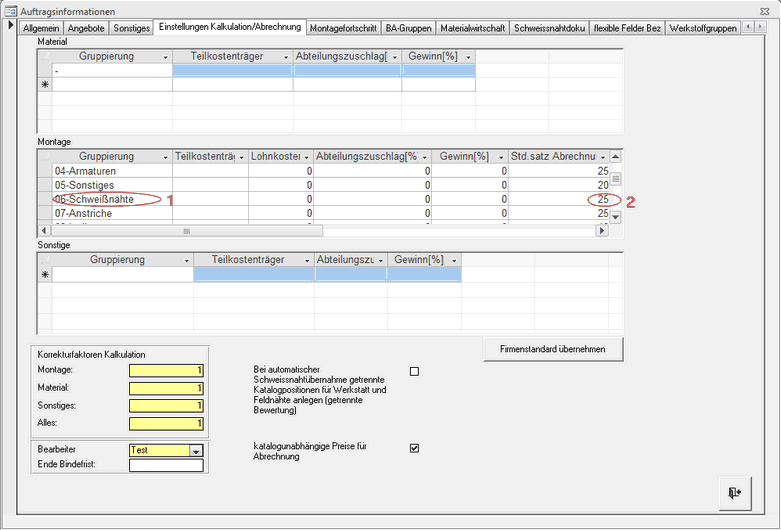Open Gewinn[%] column dropdown in Montage table
Image resolution: width=781 pixels, height=530 pixels.
pos(501,157)
